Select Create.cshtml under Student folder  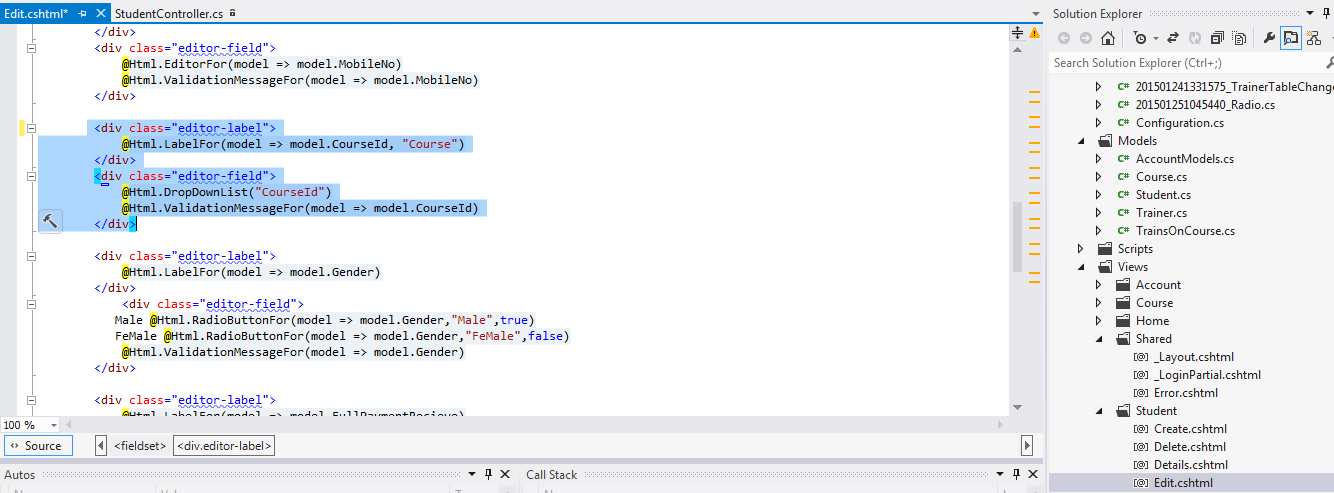[x=1190, y=429]
